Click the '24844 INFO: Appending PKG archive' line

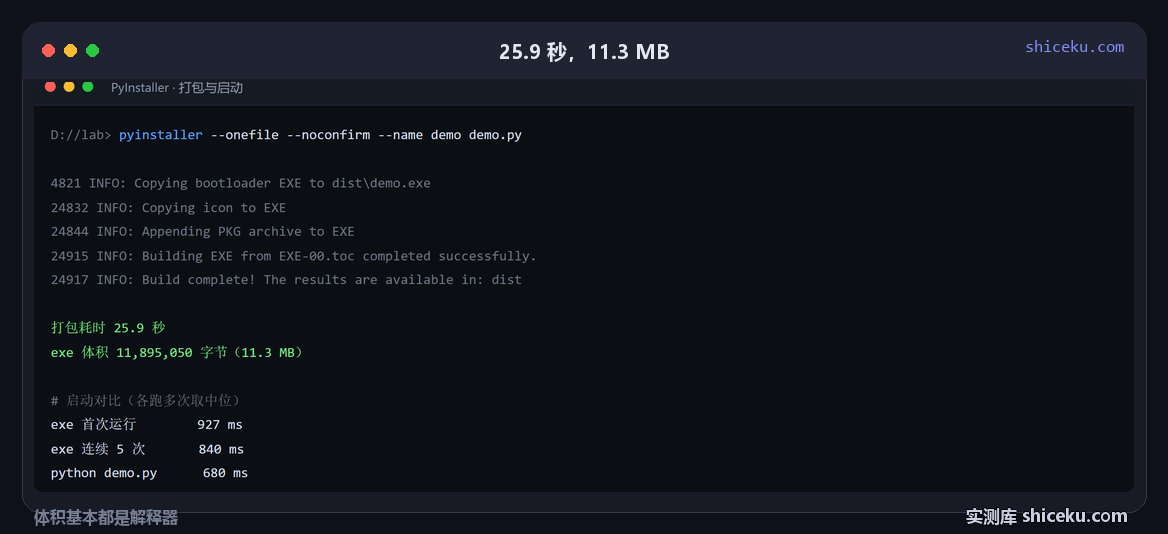coord(203,232)
